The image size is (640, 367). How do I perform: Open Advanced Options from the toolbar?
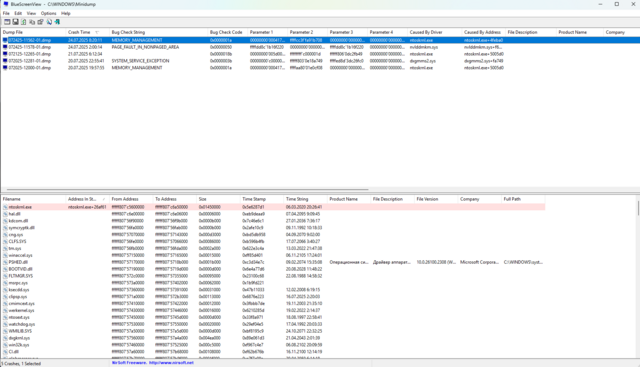[7, 22]
